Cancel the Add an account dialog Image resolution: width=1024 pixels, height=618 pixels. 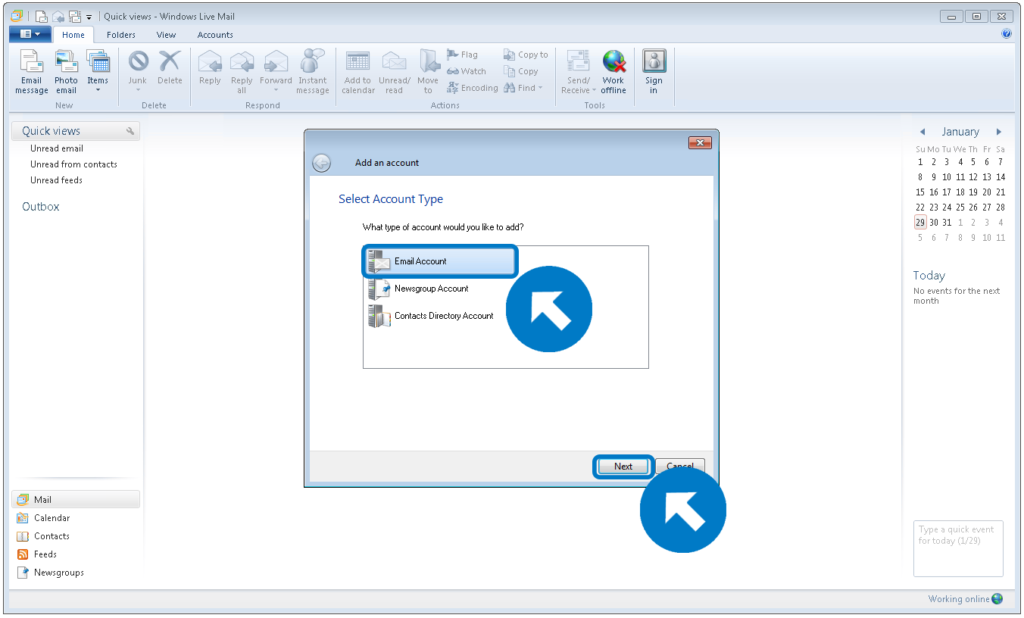pyautogui.click(x=680, y=466)
